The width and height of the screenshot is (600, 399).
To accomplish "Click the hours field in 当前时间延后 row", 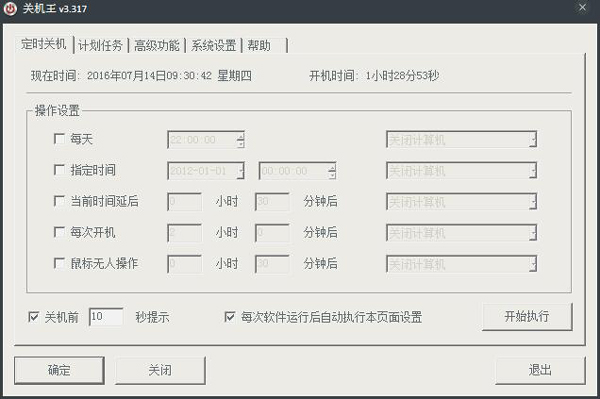I will (x=184, y=202).
